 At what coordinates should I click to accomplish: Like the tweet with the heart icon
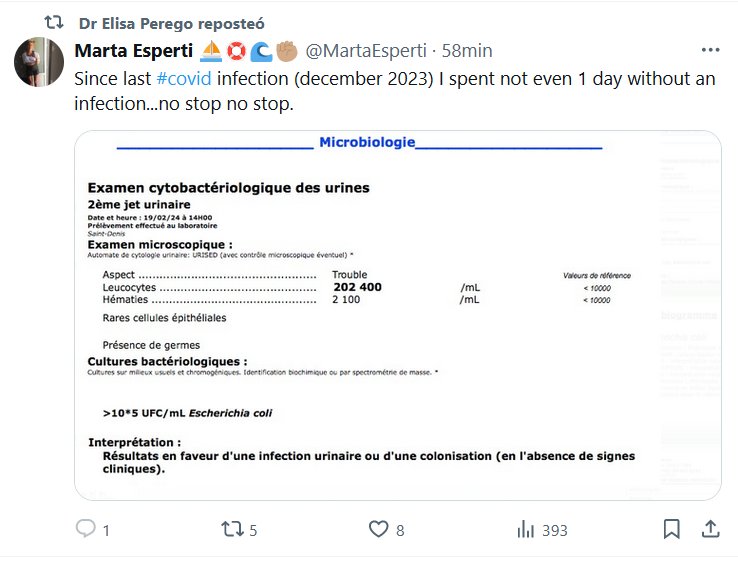(378, 529)
